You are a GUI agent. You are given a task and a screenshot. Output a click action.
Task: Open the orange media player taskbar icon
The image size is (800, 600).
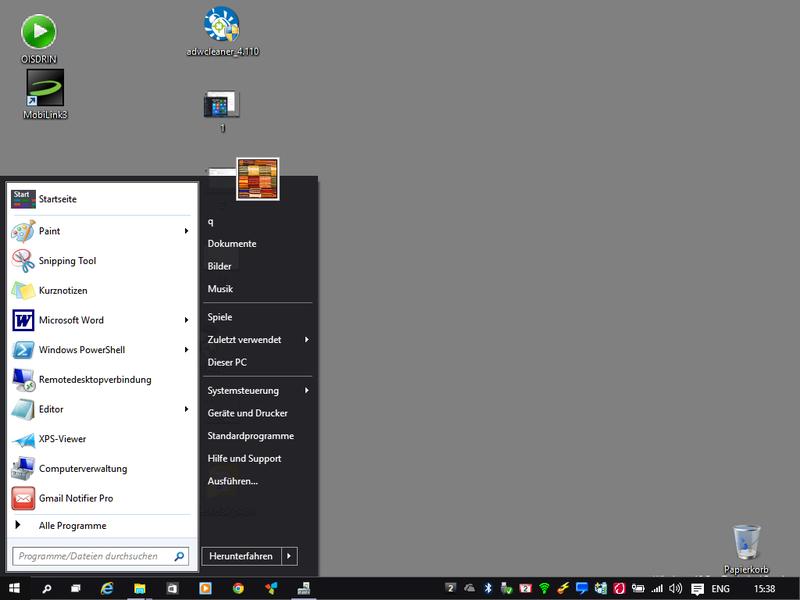click(205, 588)
